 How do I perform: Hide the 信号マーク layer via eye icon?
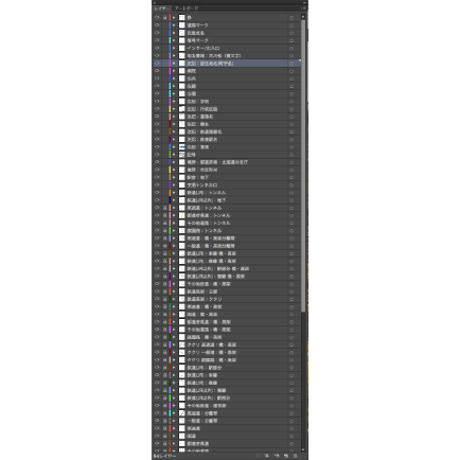157,40
